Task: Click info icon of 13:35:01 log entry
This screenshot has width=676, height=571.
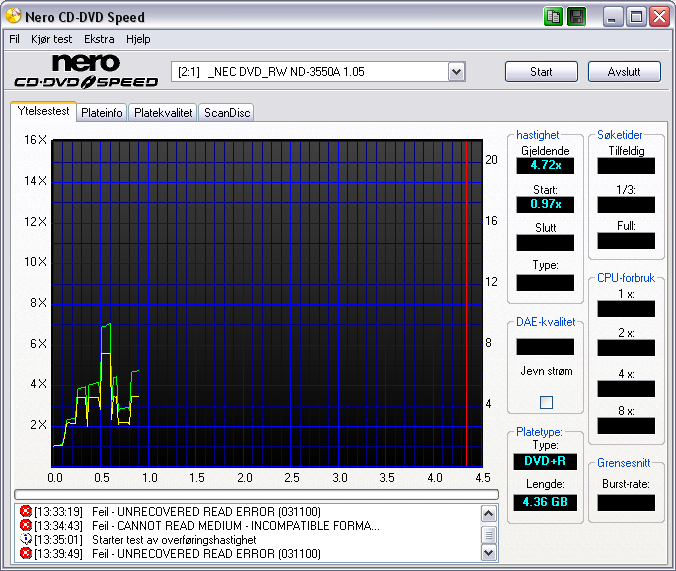Action: 25,540
